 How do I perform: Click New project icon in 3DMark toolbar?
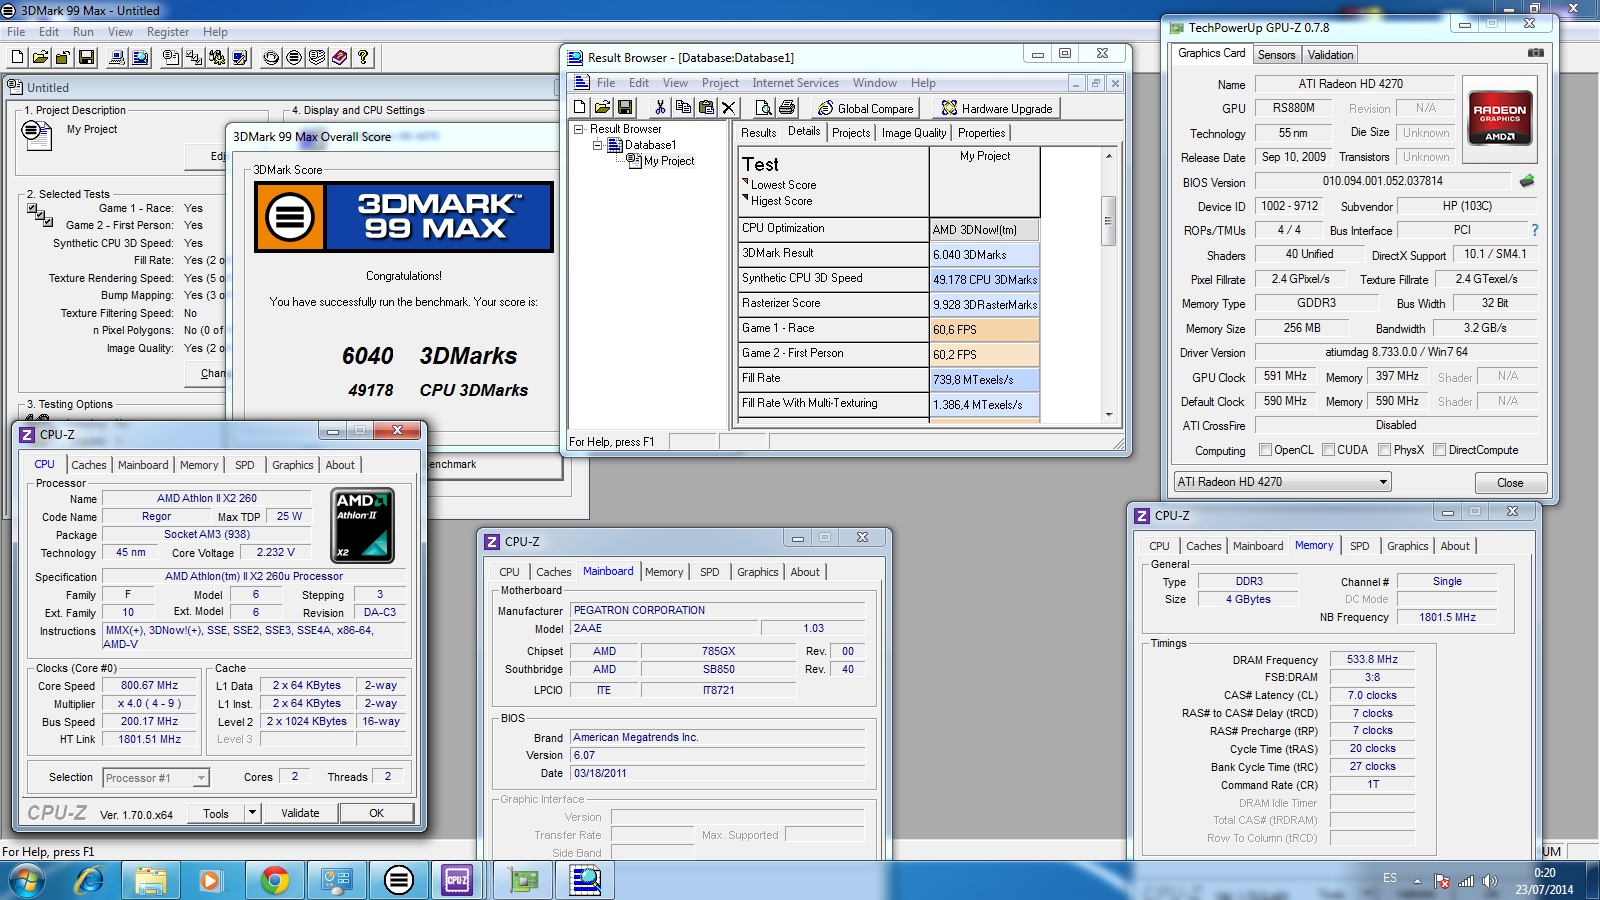click(x=17, y=57)
